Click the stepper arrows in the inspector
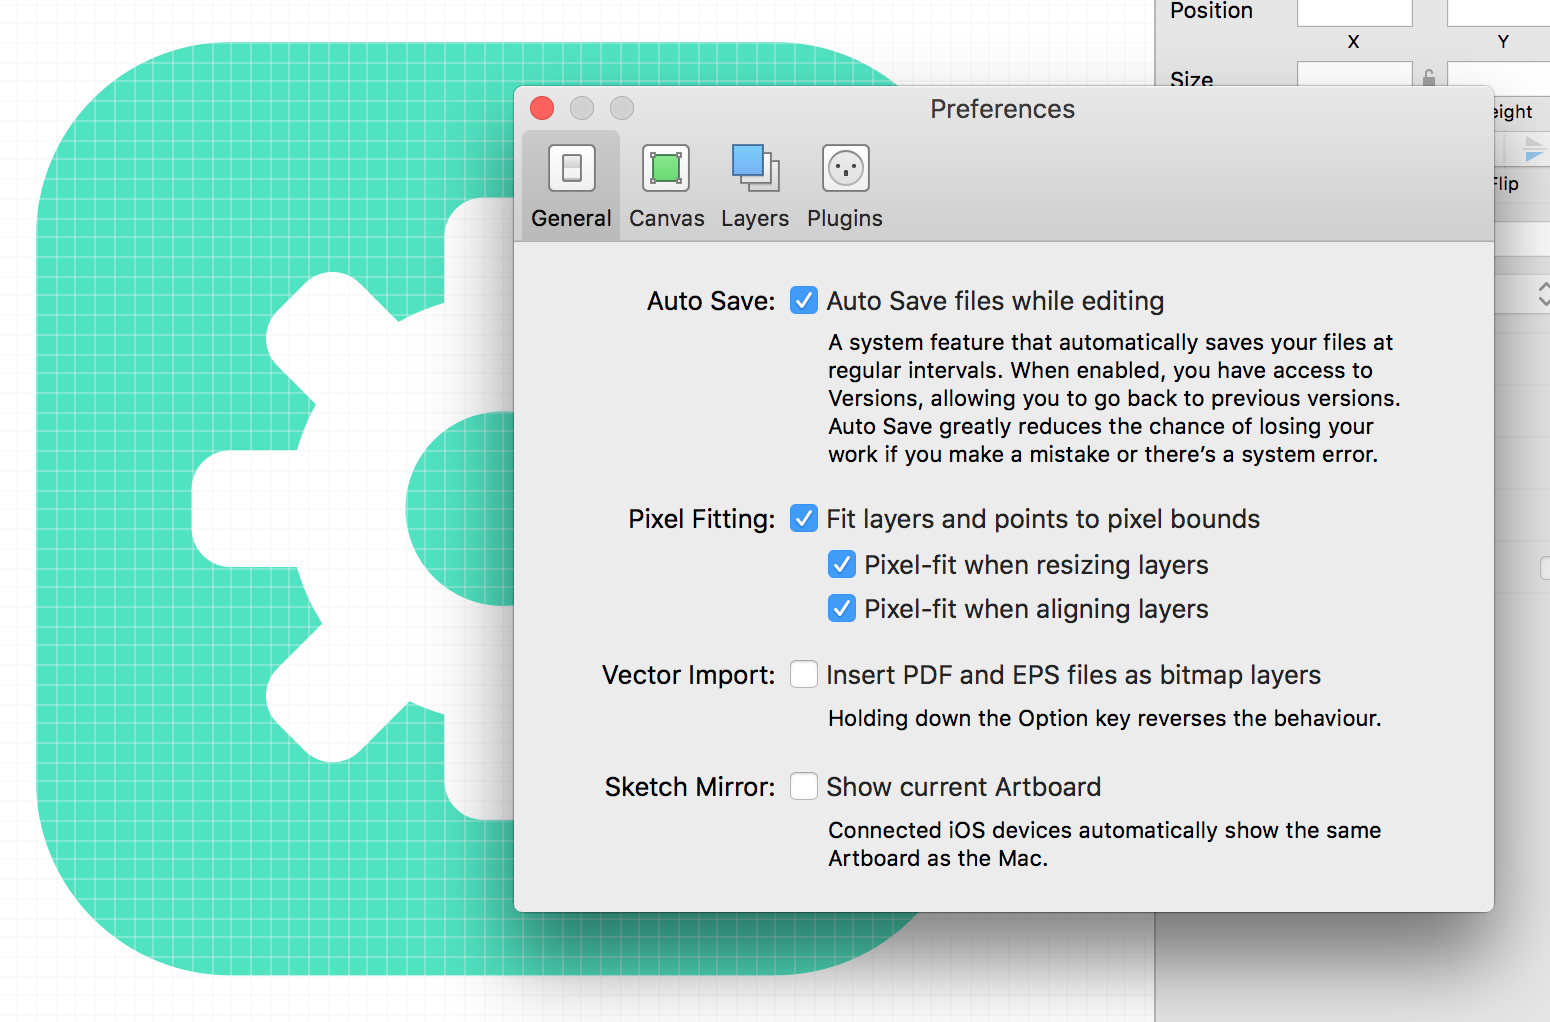The image size is (1550, 1022). (x=1543, y=294)
